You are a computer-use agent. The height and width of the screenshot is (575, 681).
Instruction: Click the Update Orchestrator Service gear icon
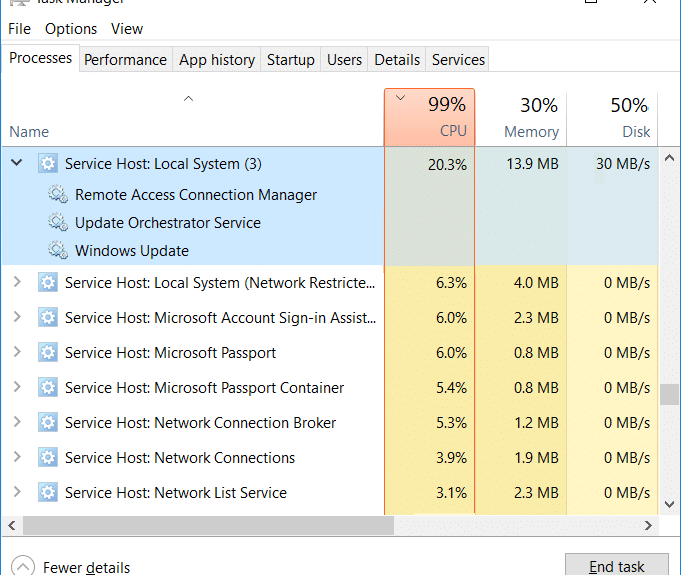[58, 223]
